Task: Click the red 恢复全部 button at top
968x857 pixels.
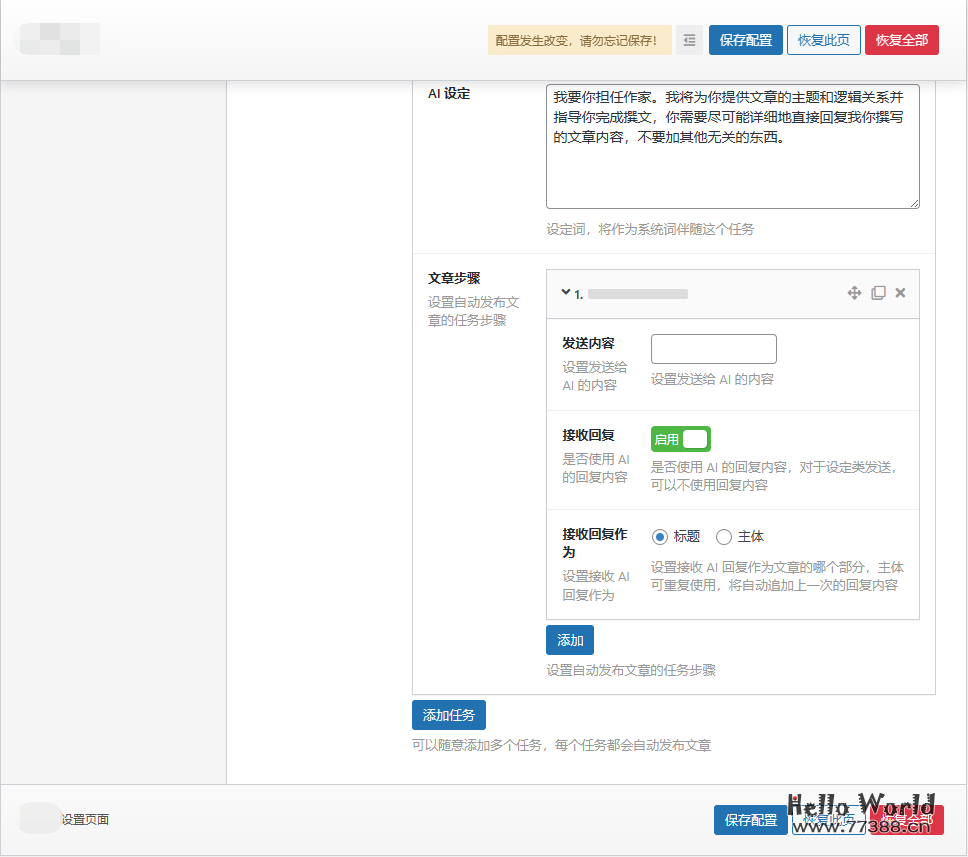Action: point(901,40)
